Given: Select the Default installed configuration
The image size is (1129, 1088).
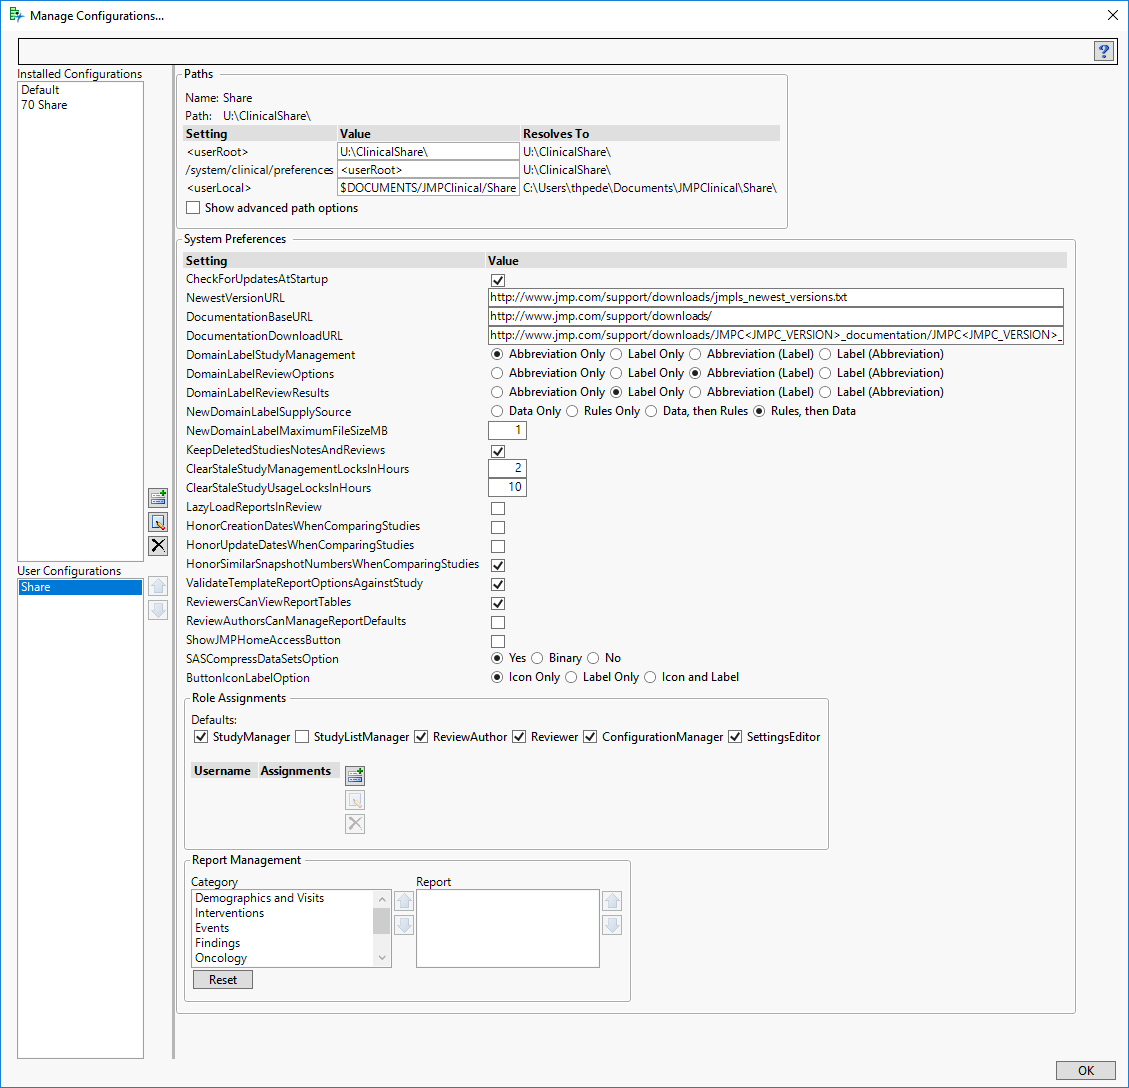Looking at the screenshot, I should (x=41, y=90).
